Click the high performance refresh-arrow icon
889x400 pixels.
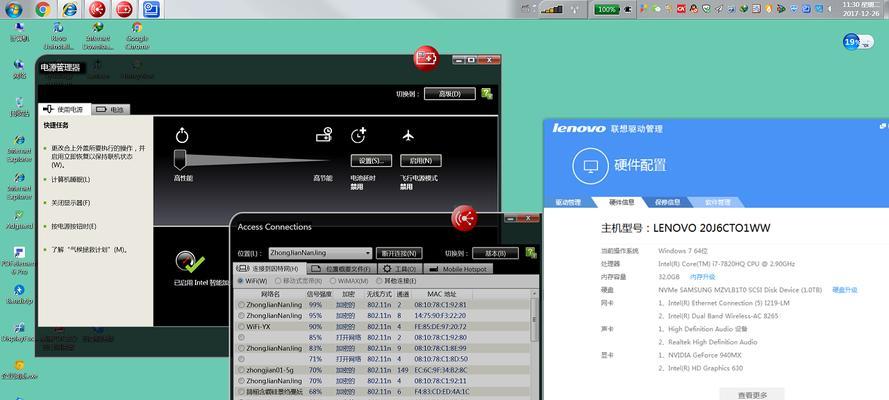pos(182,135)
